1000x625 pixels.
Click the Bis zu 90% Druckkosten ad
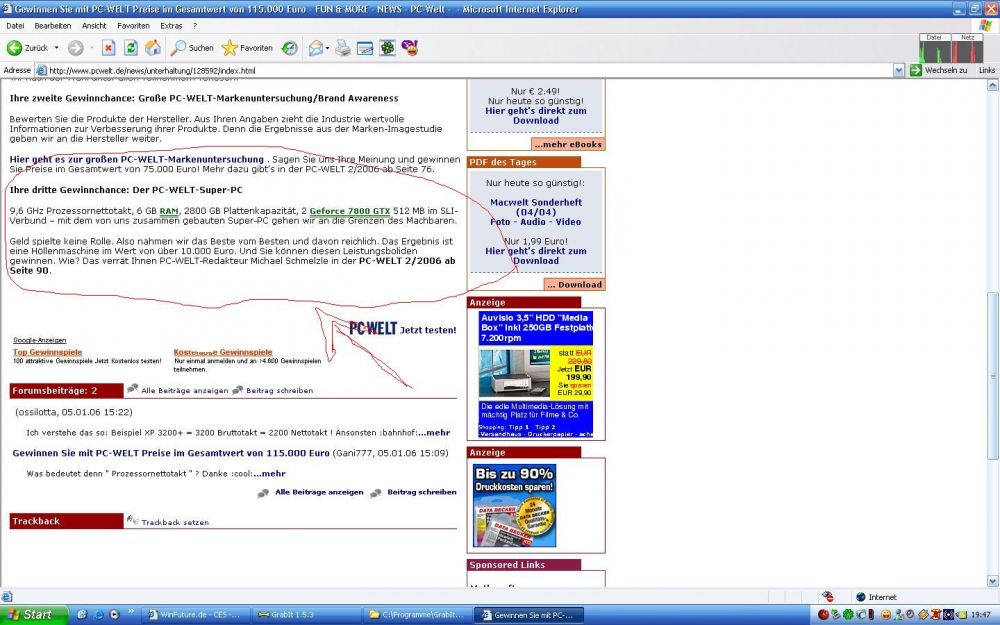pos(514,505)
